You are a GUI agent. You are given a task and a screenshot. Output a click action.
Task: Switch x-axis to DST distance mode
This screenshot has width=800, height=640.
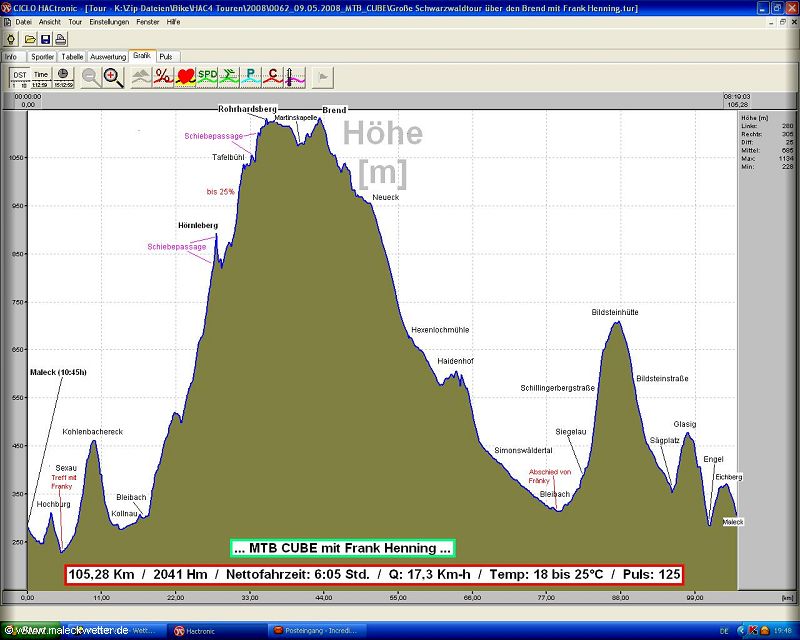click(19, 76)
